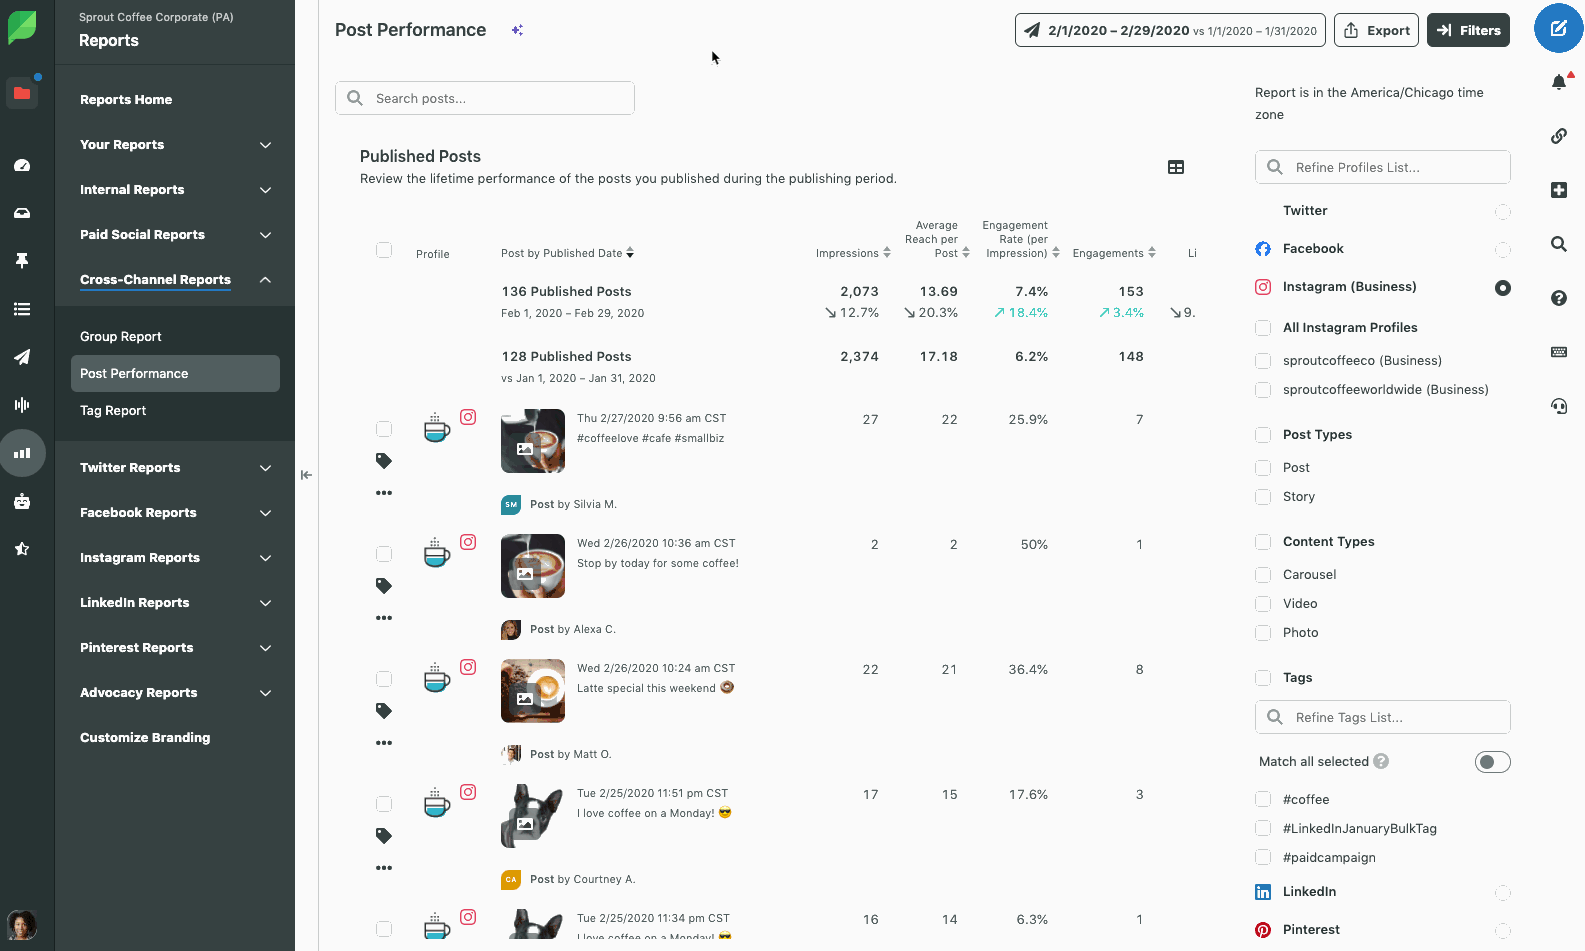This screenshot has height=951, width=1585.
Task: Open the date range picker
Action: pos(1170,30)
